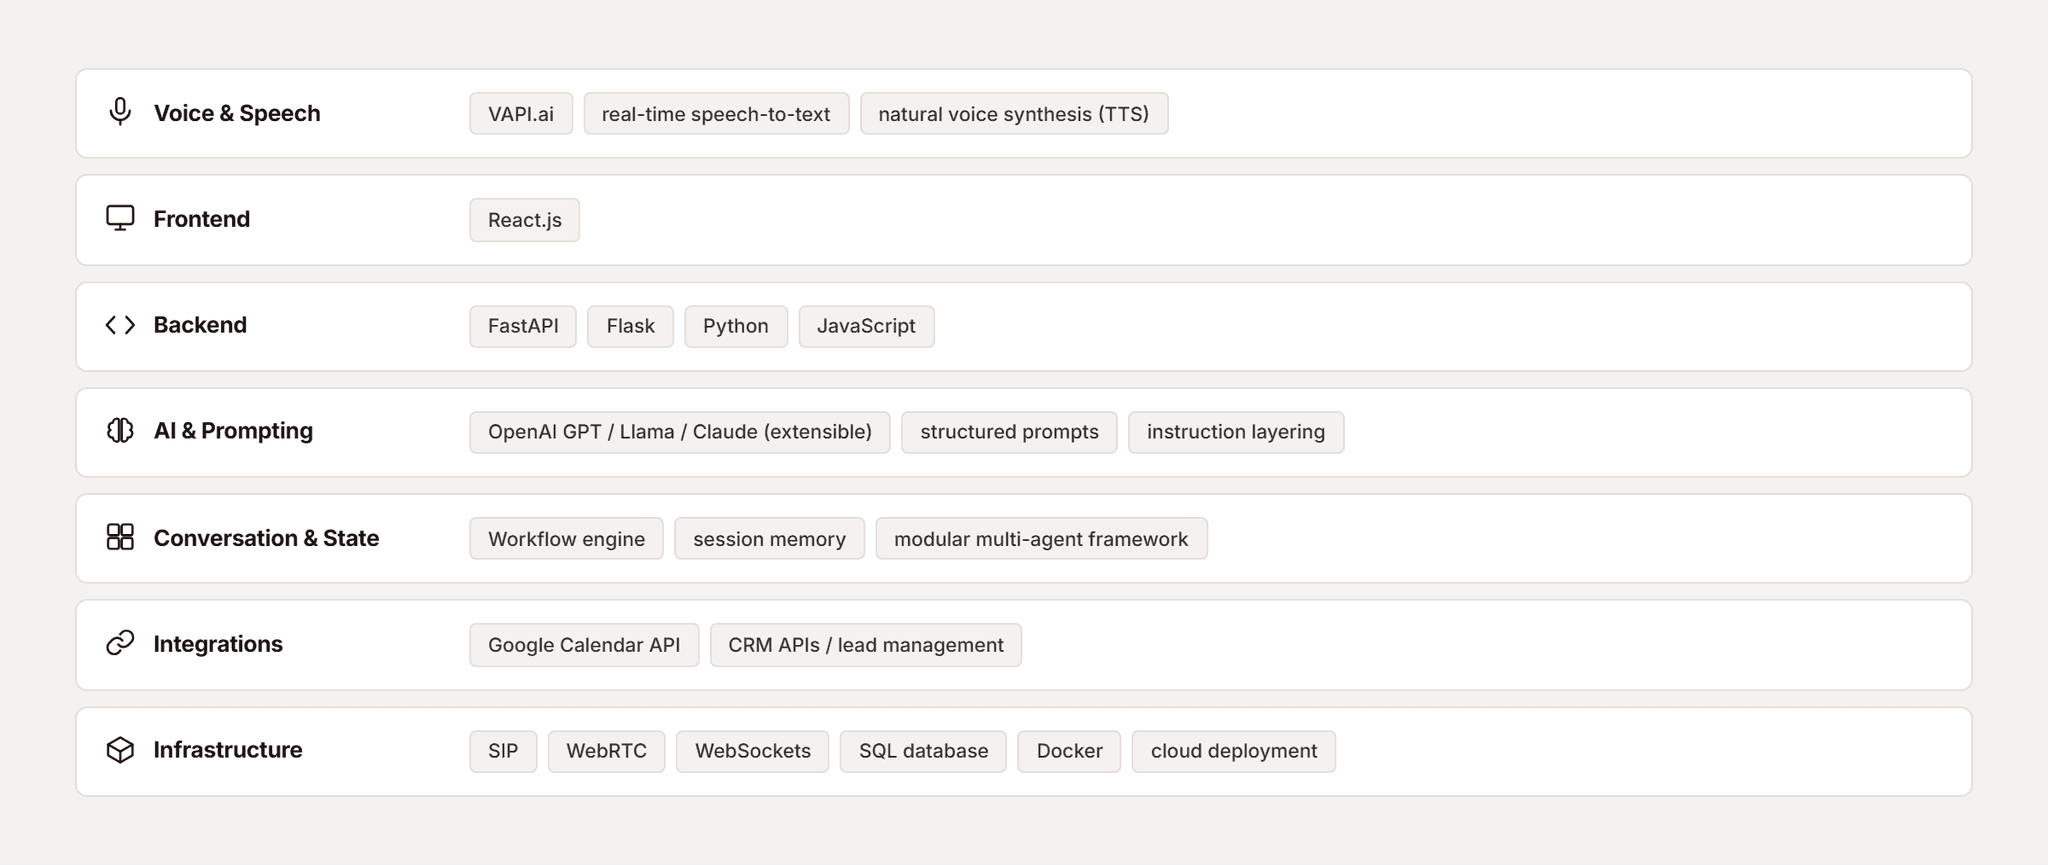Click the Flask tag
The height and width of the screenshot is (865, 2048).
tap(630, 326)
